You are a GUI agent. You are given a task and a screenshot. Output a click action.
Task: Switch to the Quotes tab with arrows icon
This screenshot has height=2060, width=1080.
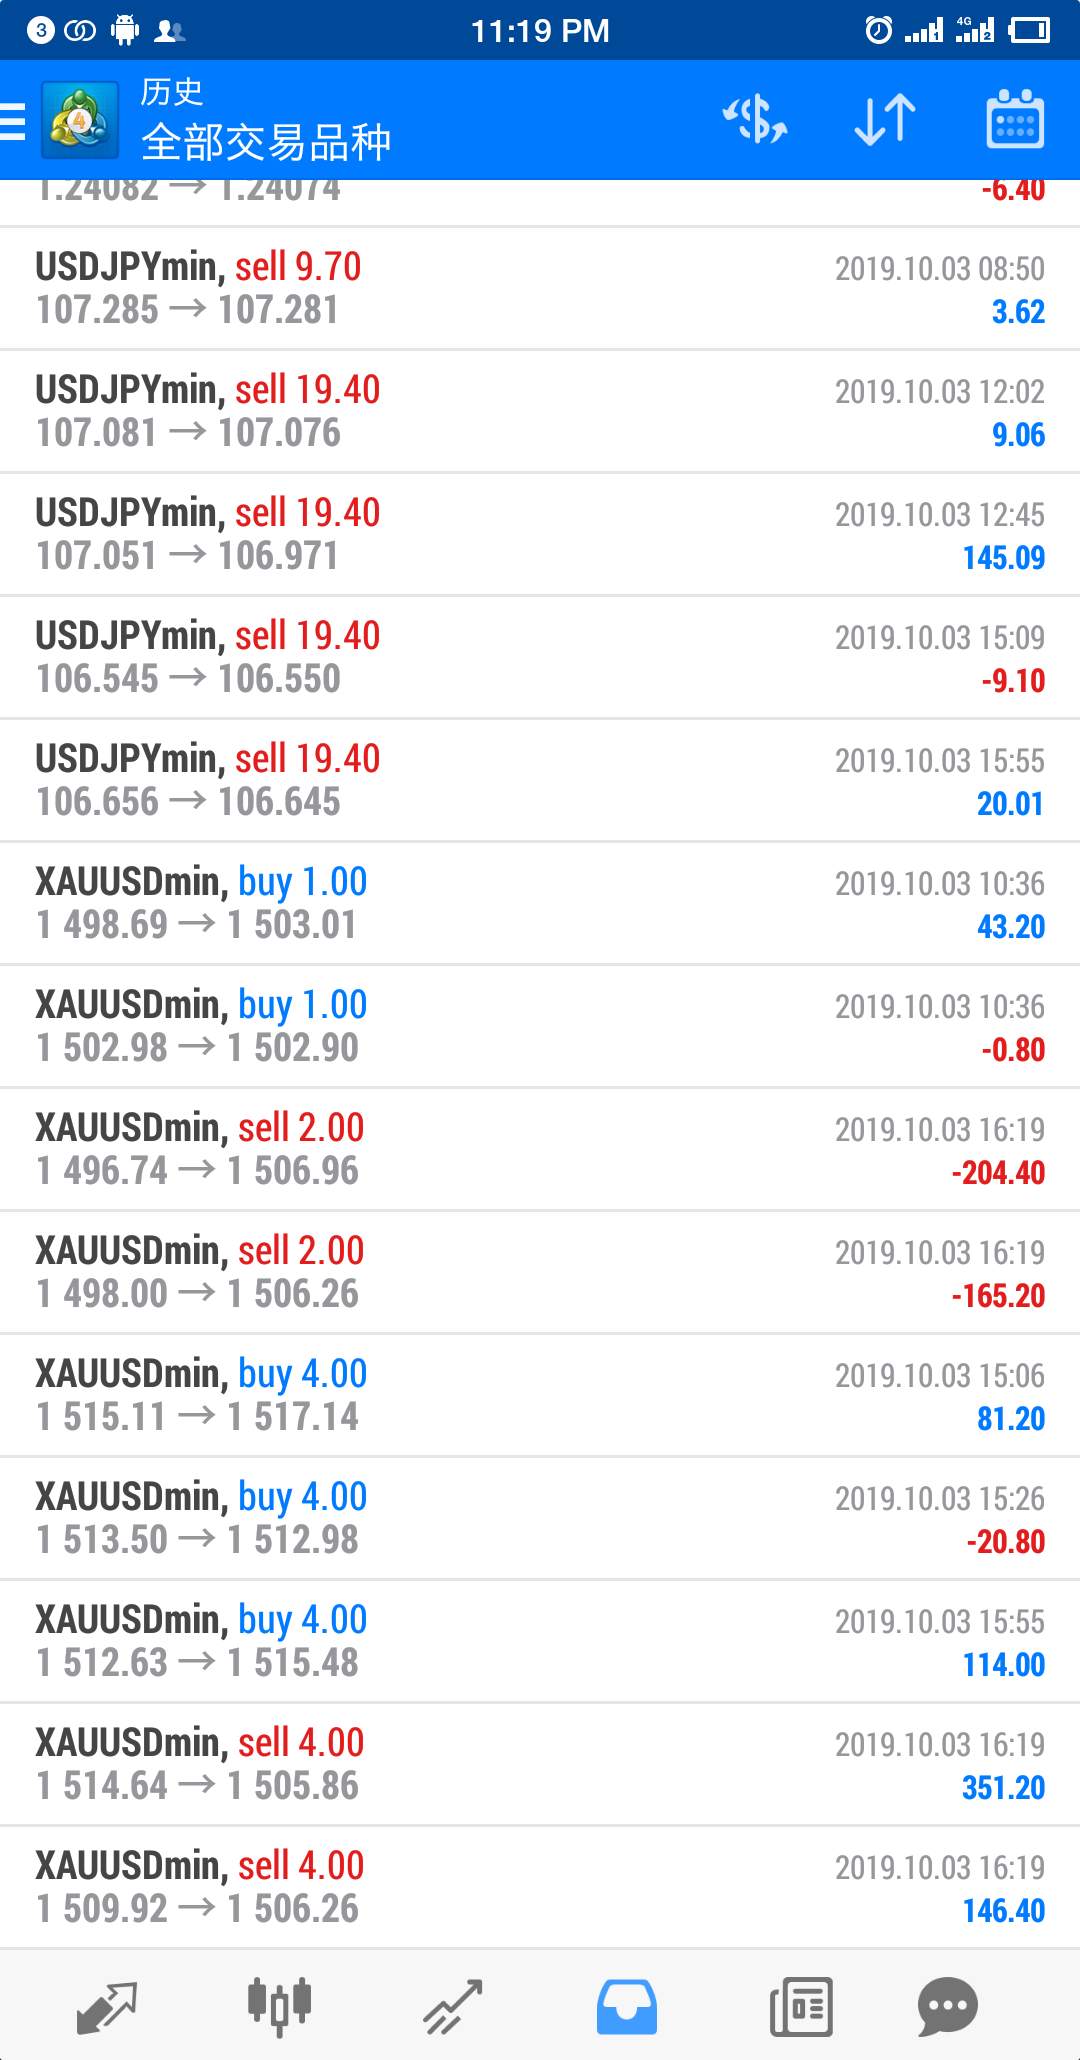pyautogui.click(x=106, y=2006)
